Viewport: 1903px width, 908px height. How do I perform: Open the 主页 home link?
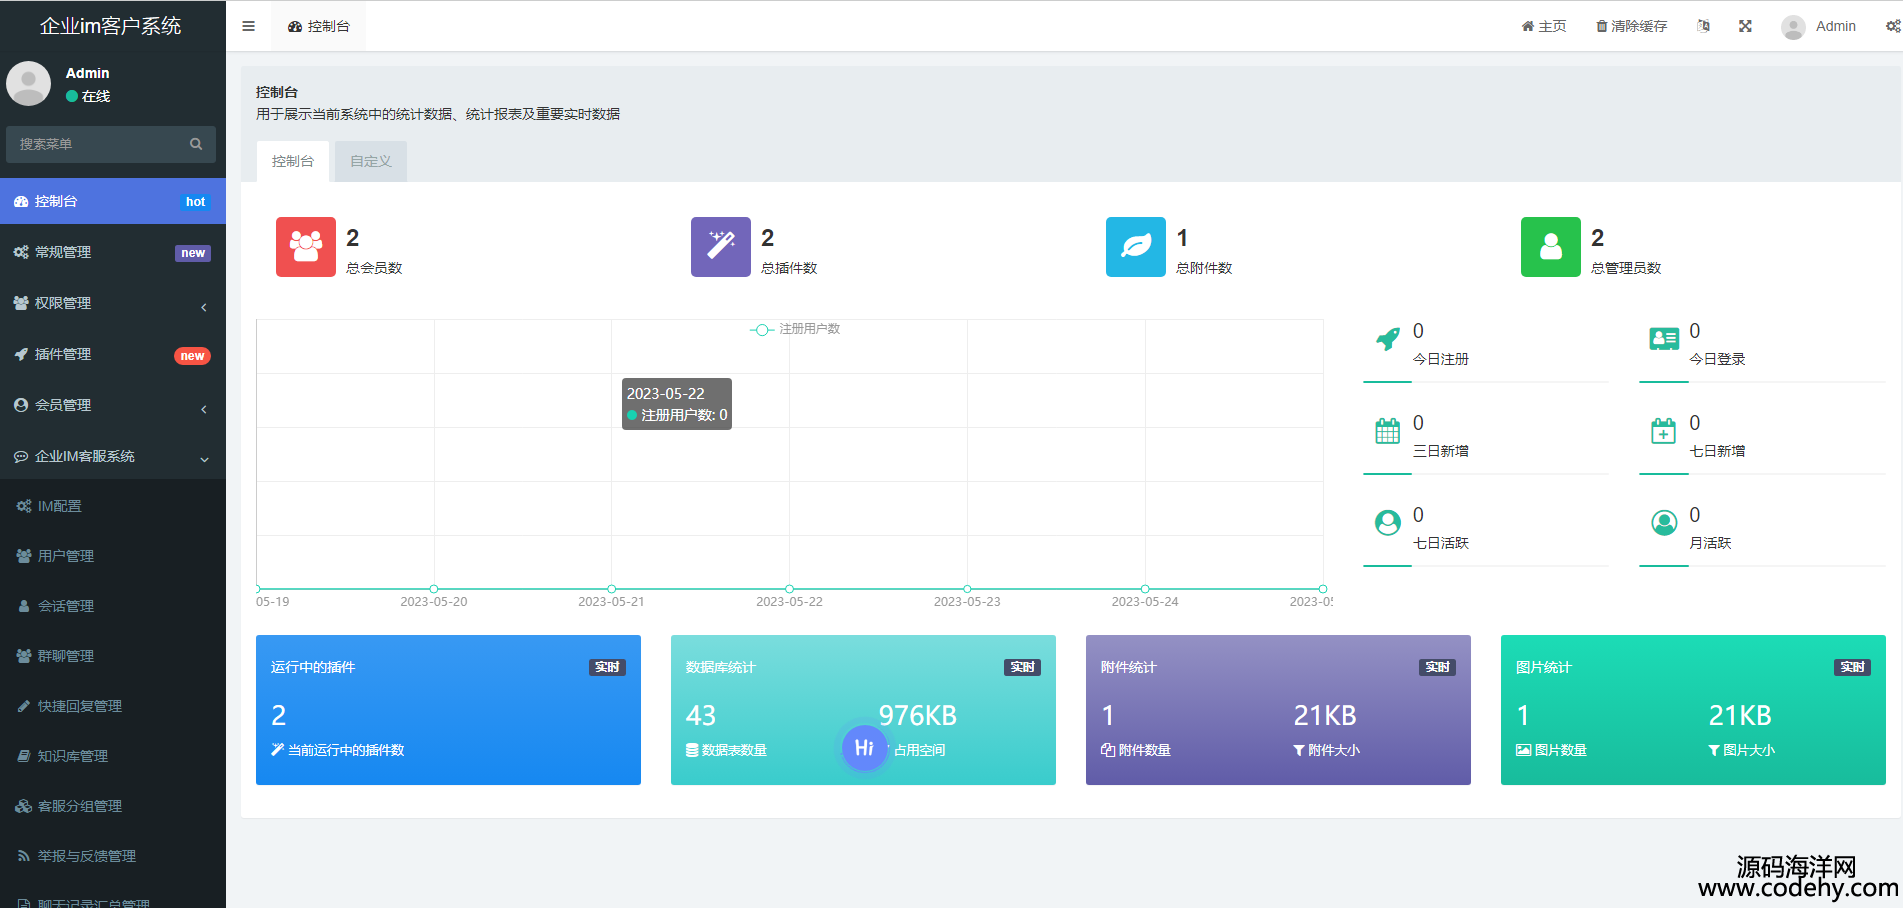tap(1544, 26)
